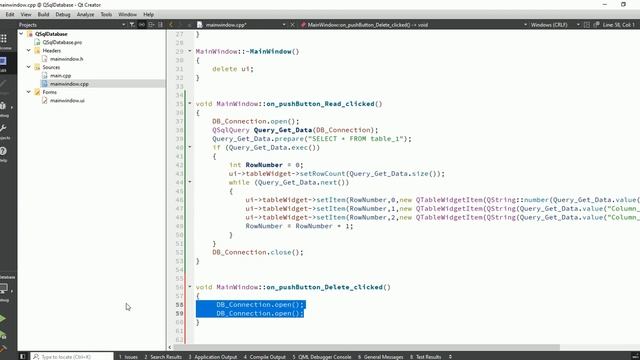Screen dimensions: 640x360
Task: Click the Line 58, Col 1 indicator
Action: pyautogui.click(x=618, y=25)
